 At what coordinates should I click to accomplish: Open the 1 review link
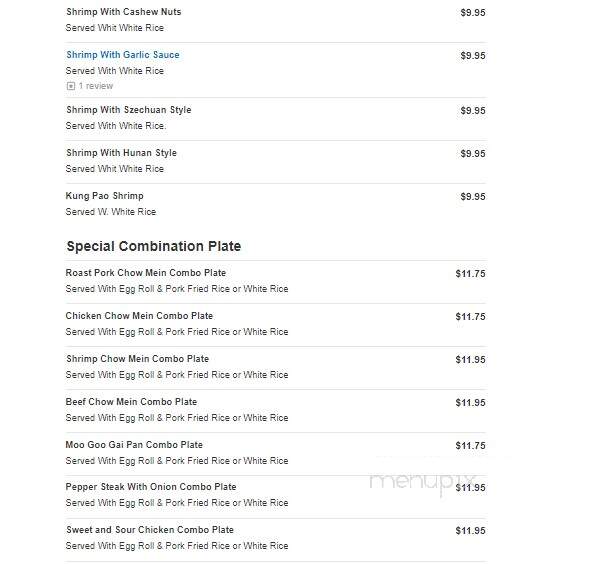coord(96,86)
